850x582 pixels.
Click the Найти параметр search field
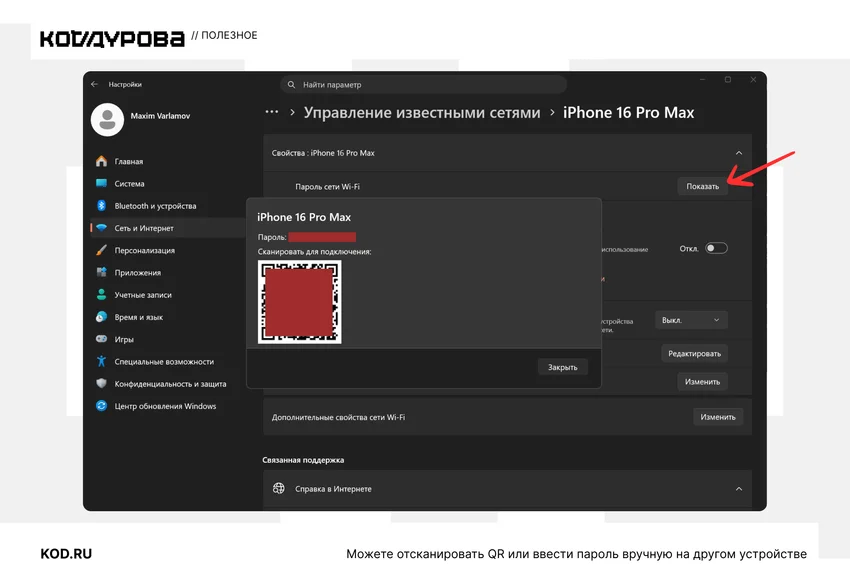(x=423, y=85)
